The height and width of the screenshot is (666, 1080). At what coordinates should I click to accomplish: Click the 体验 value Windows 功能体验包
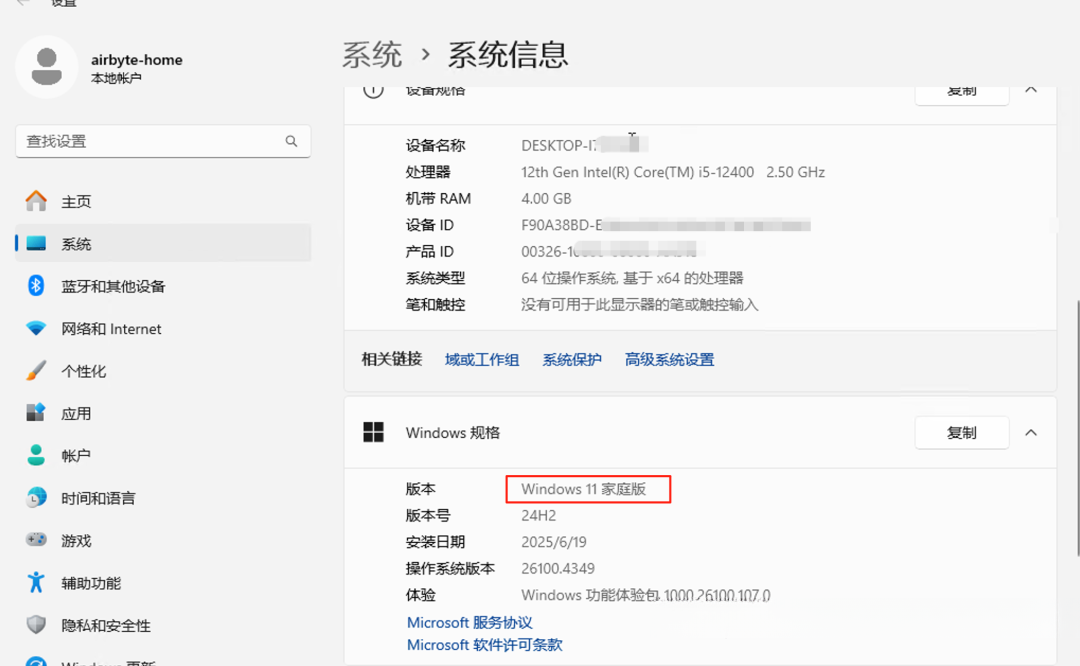645,595
